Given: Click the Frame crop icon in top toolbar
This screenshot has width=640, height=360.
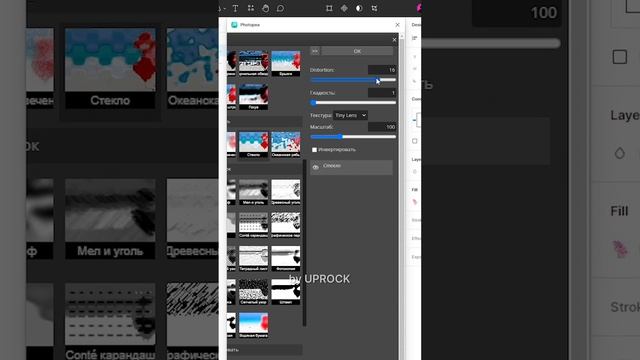Looking at the screenshot, I should 329,8.
